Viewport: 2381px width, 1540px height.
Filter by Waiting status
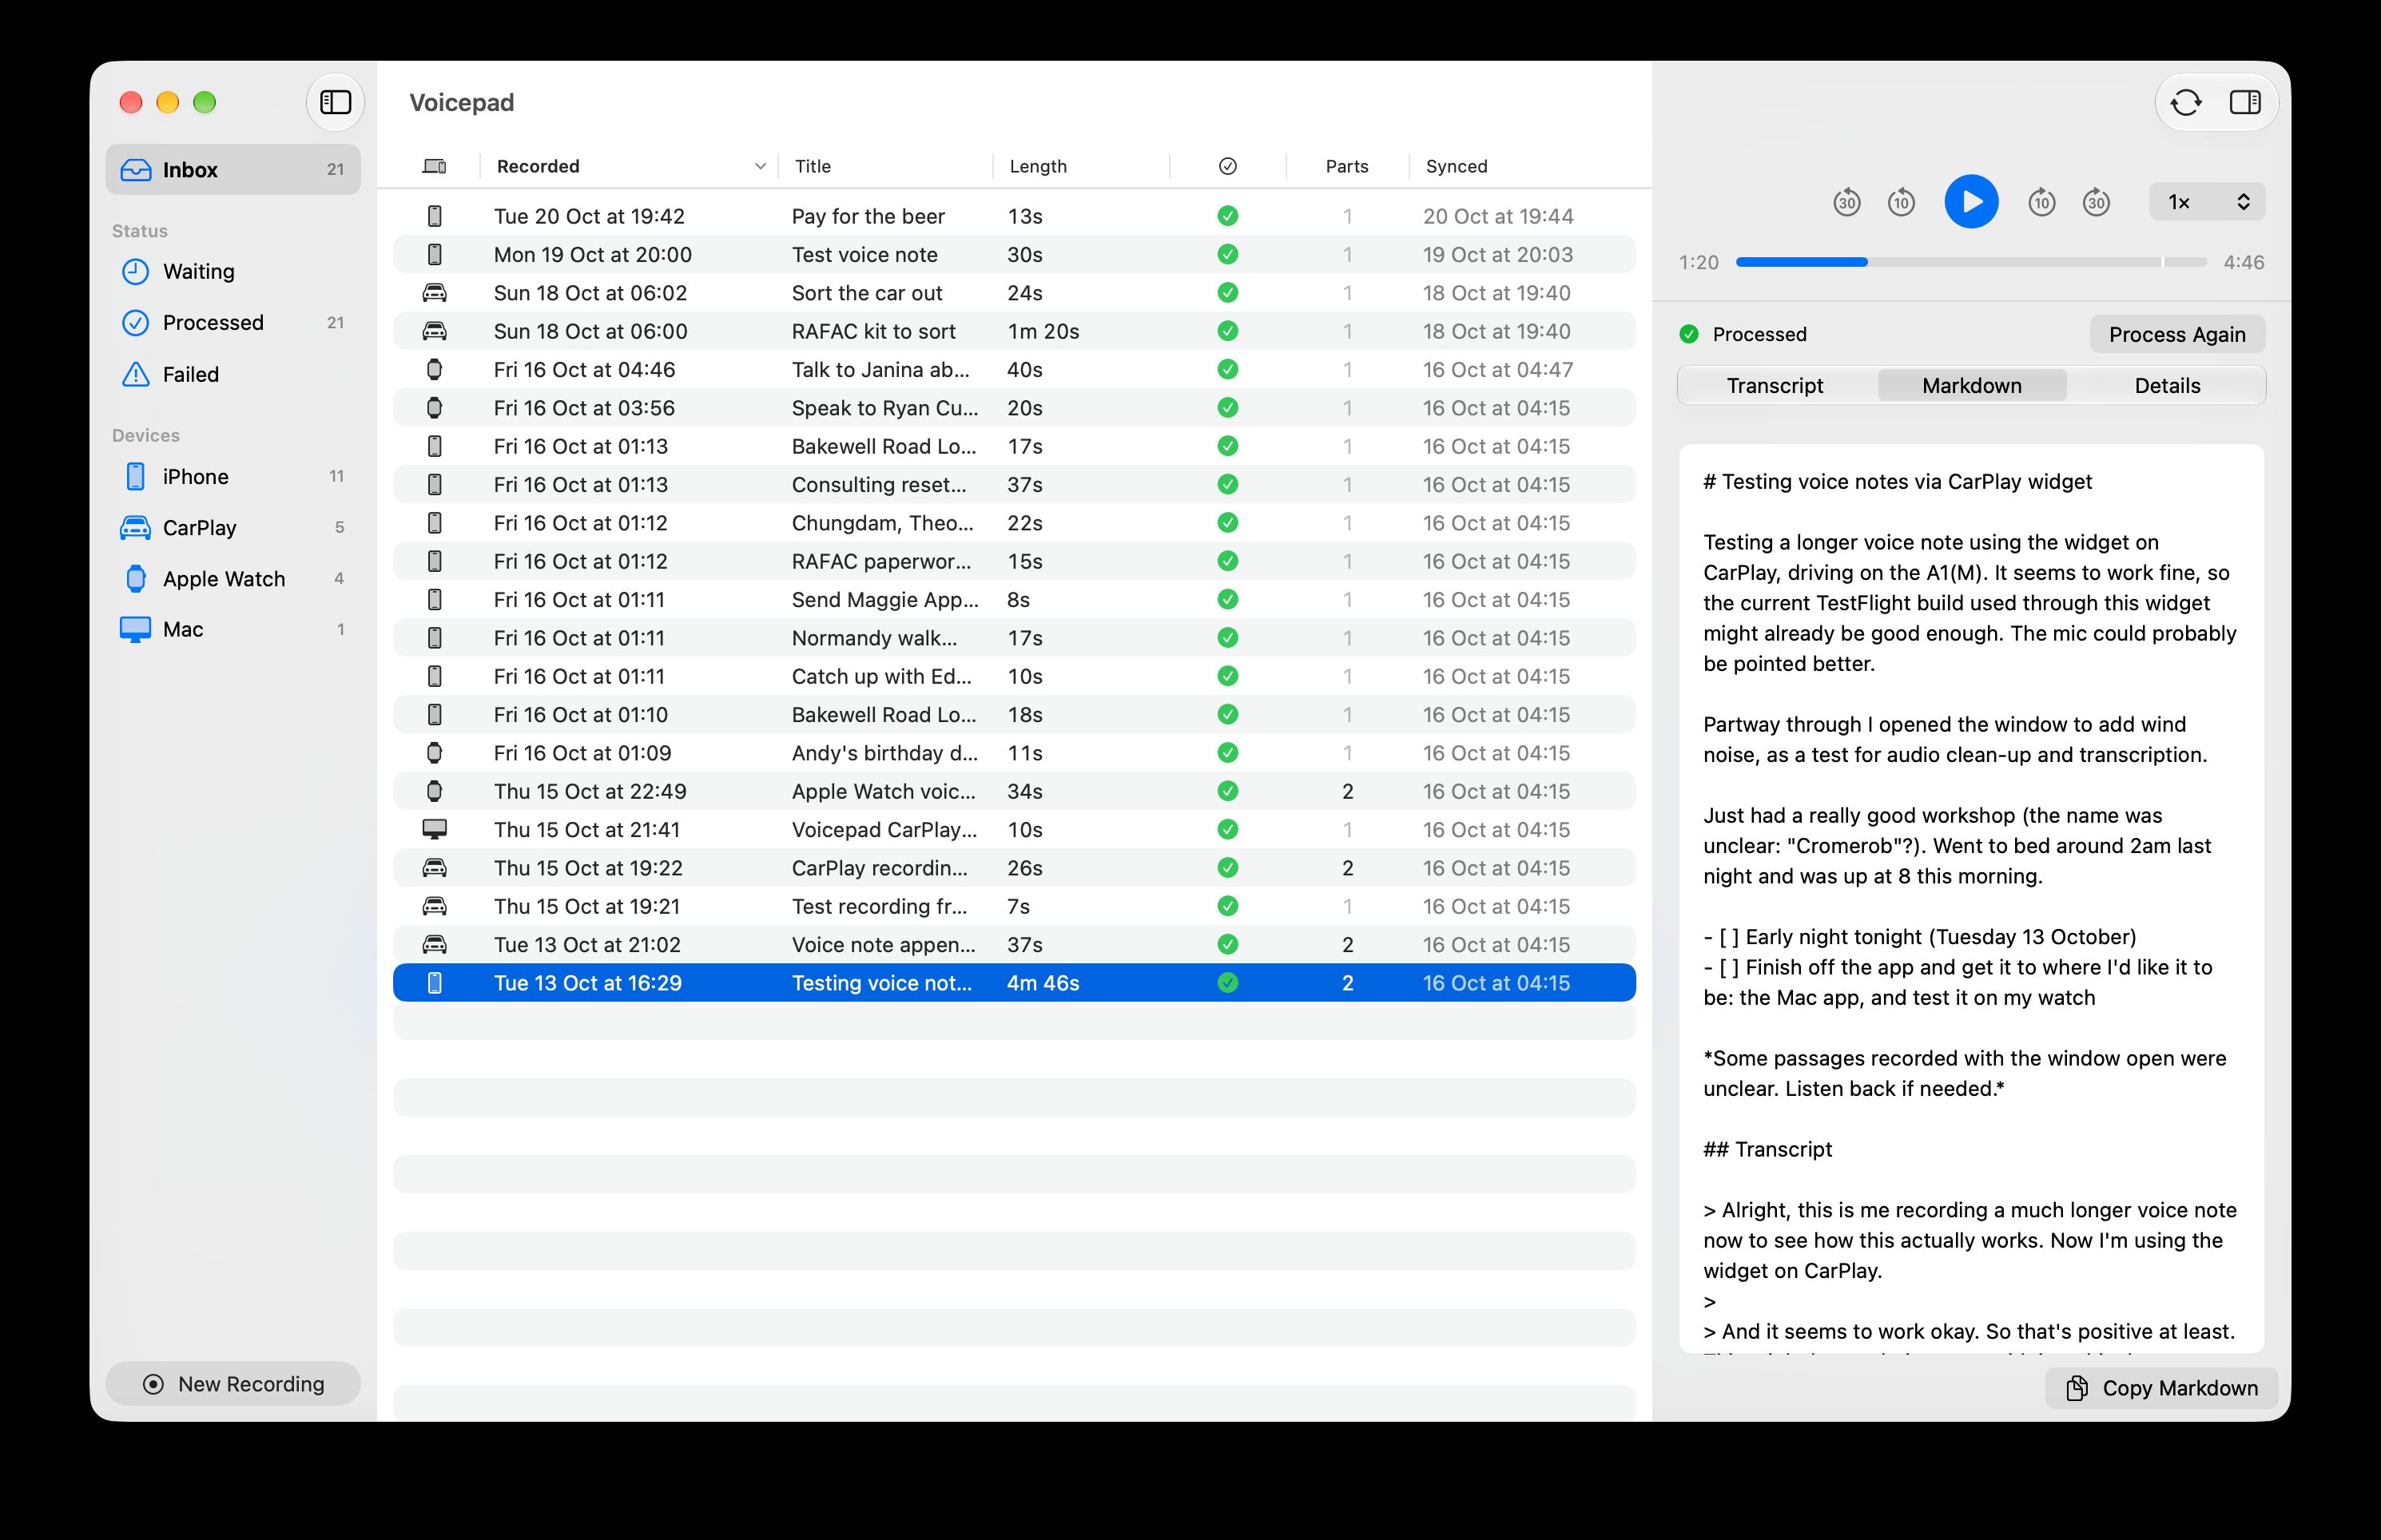[x=233, y=272]
